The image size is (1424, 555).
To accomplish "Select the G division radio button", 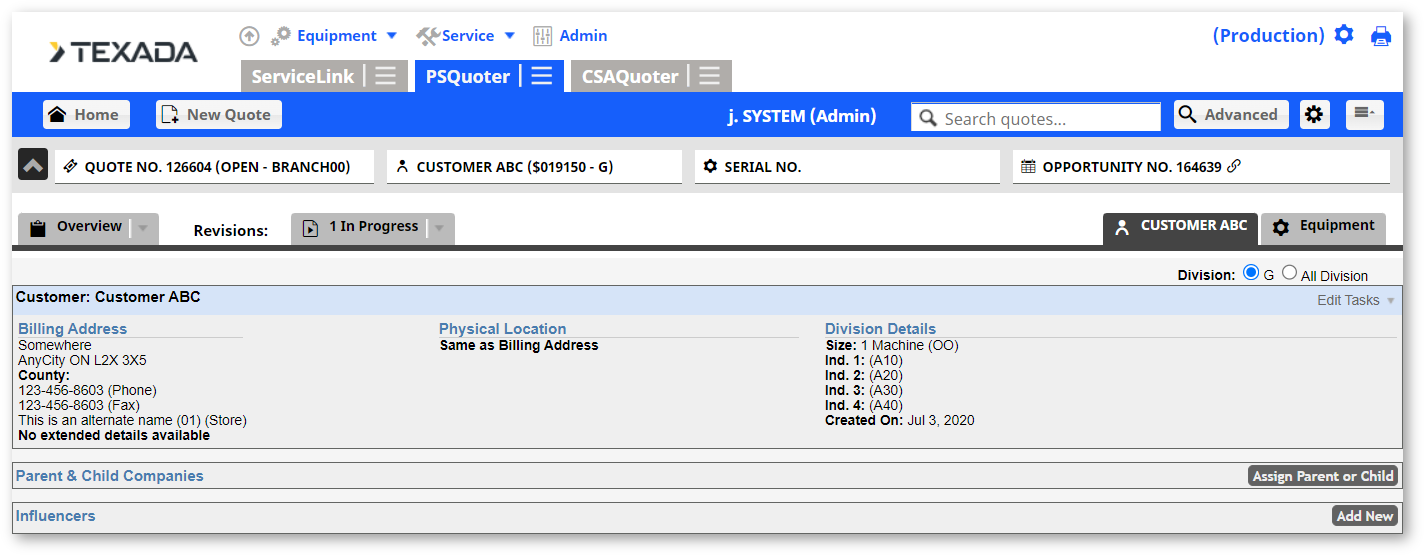I will pos(1251,272).
